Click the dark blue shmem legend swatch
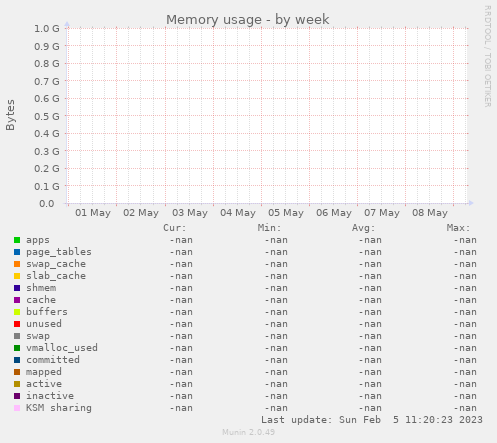This screenshot has width=497, height=443. [17, 288]
